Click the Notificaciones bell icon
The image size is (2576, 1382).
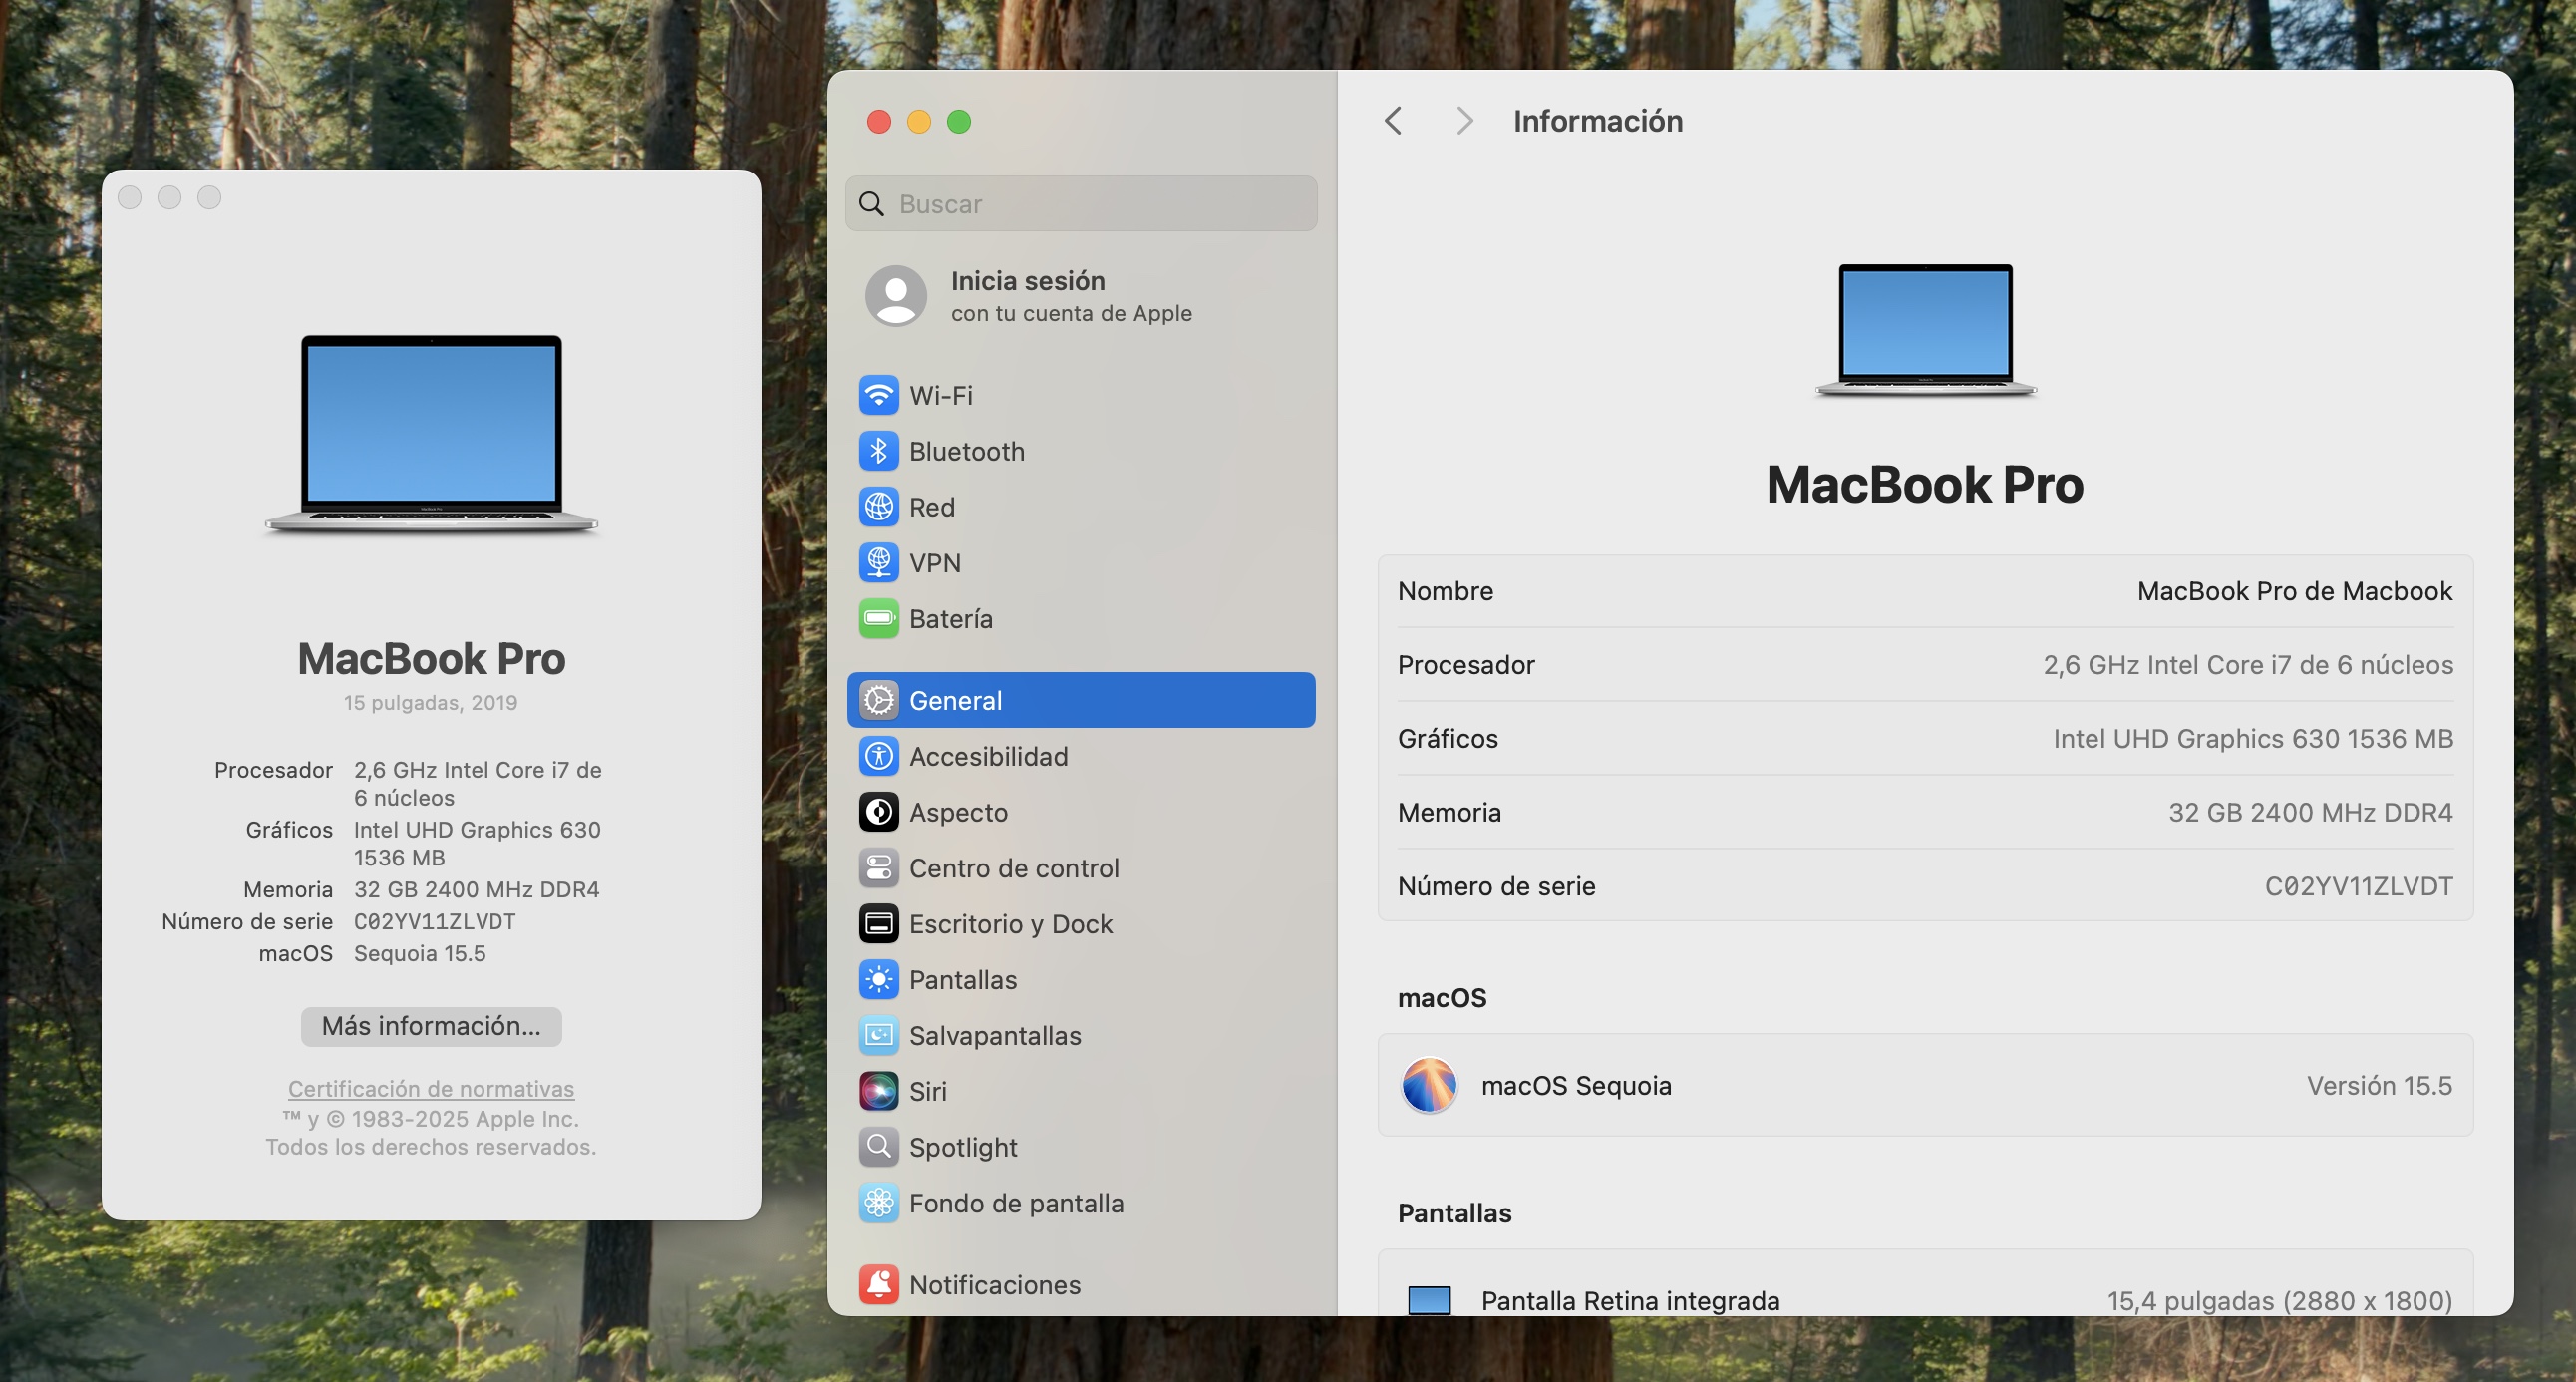click(878, 1285)
